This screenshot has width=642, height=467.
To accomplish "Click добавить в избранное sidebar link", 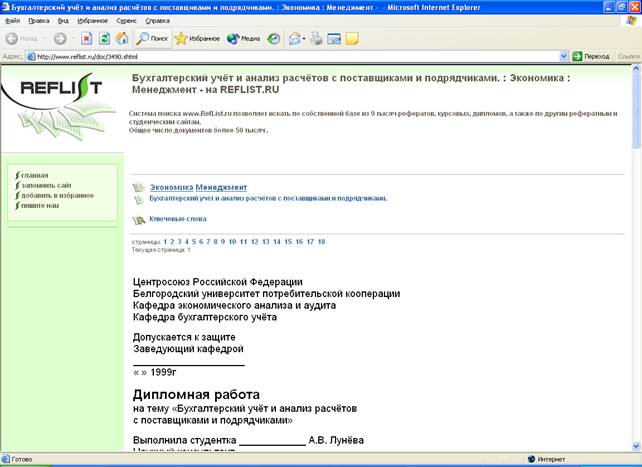I will [58, 196].
